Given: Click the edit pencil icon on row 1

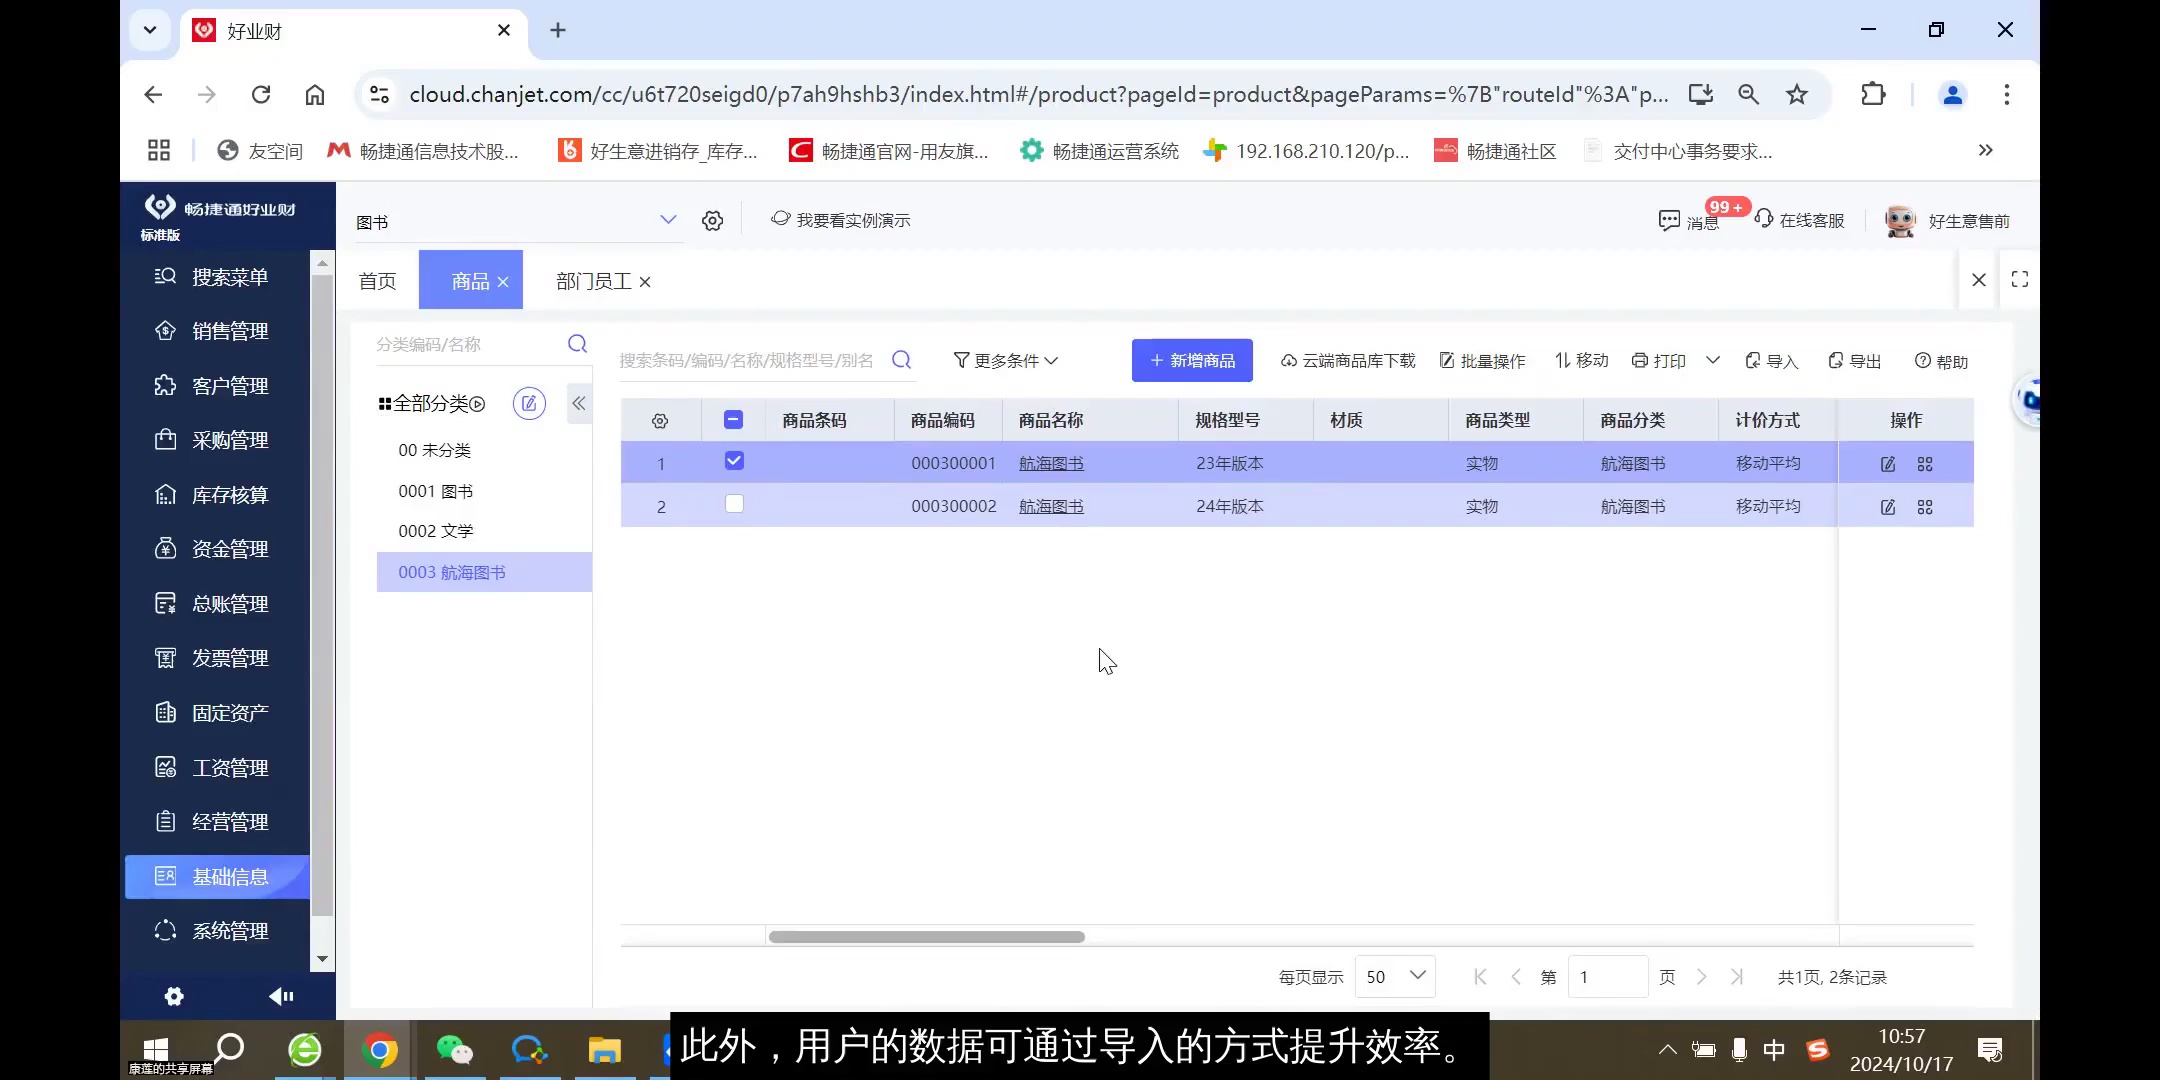Looking at the screenshot, I should coord(1887,463).
